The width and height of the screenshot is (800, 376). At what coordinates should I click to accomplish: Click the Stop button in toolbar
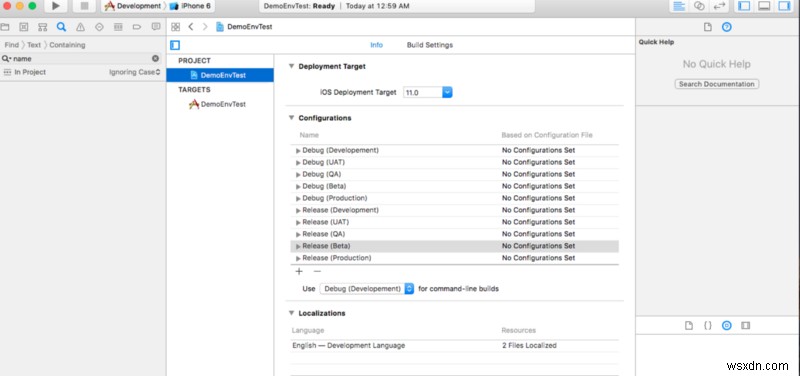point(84,6)
